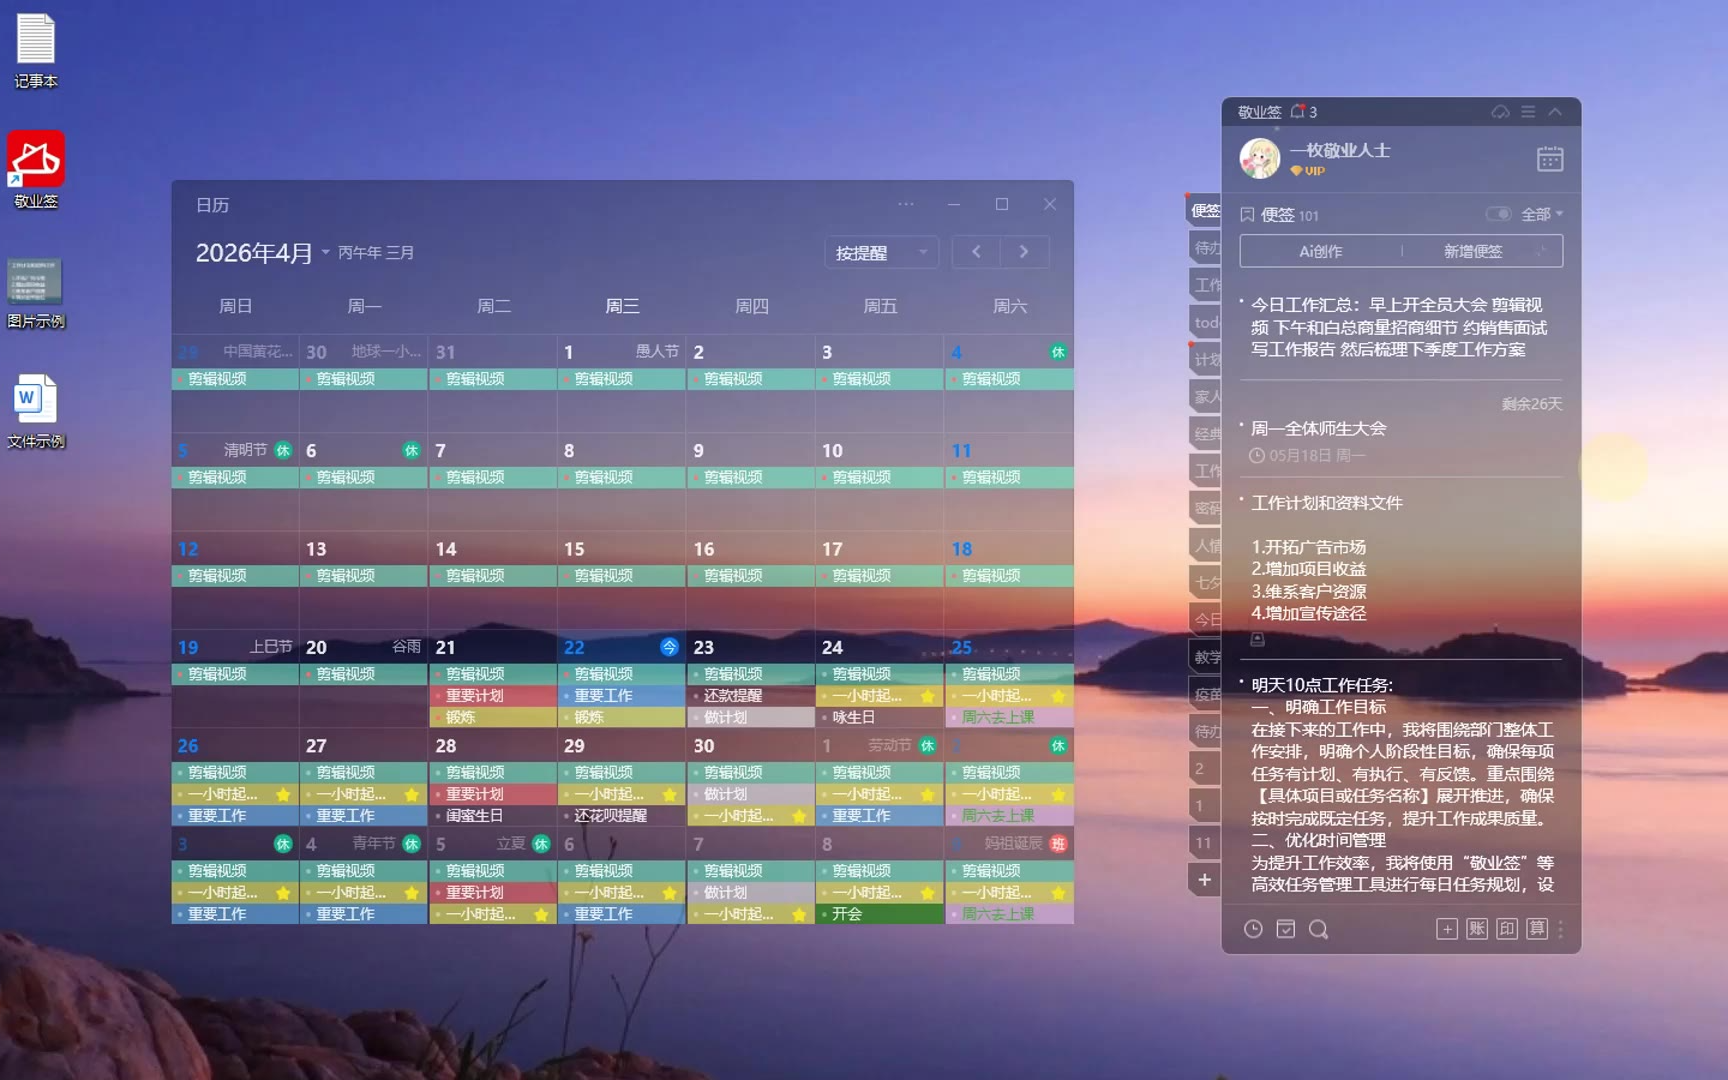
Task: Click the clock reminder icon in bottom toolbar
Action: coord(1253,929)
